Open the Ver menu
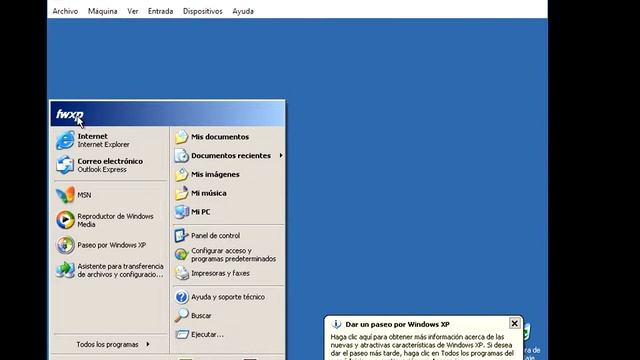 point(133,11)
